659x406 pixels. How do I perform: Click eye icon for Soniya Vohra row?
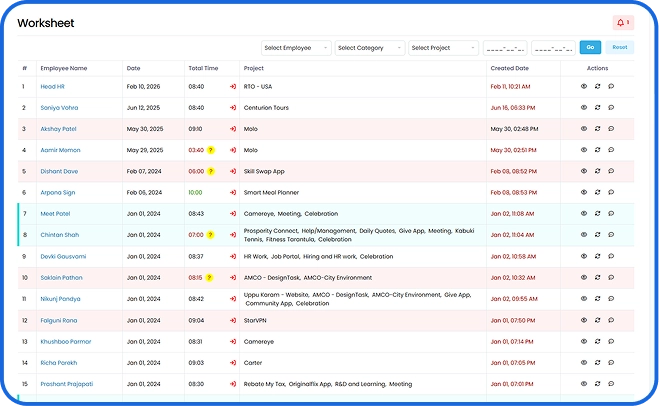pyautogui.click(x=584, y=108)
